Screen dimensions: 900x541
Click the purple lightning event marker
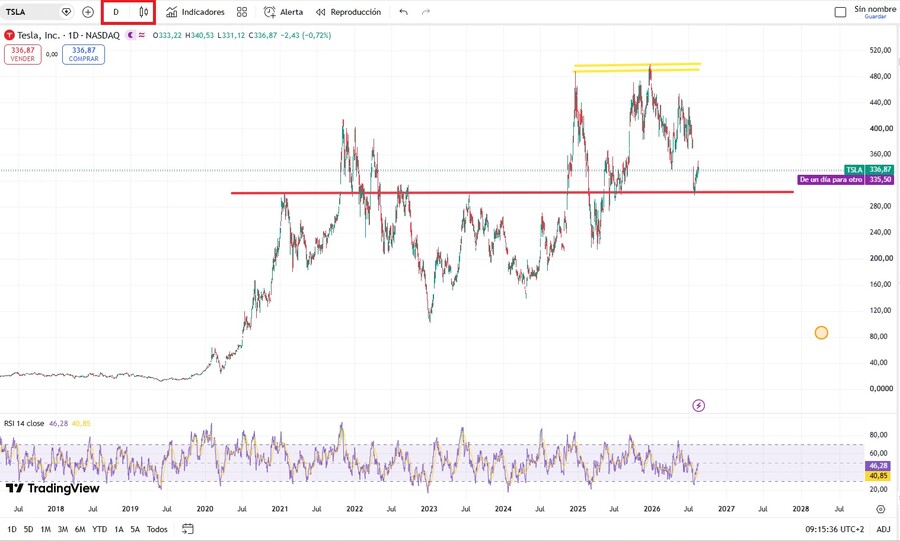coord(699,406)
